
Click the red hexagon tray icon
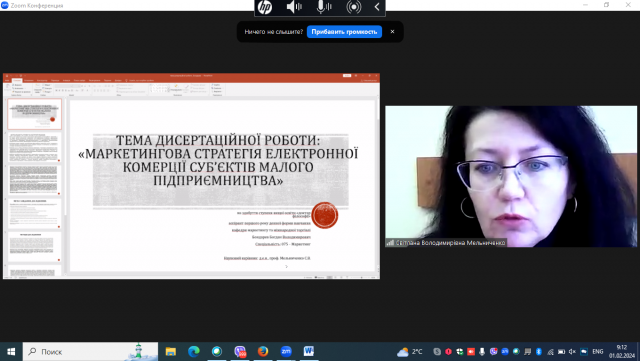[449, 352]
